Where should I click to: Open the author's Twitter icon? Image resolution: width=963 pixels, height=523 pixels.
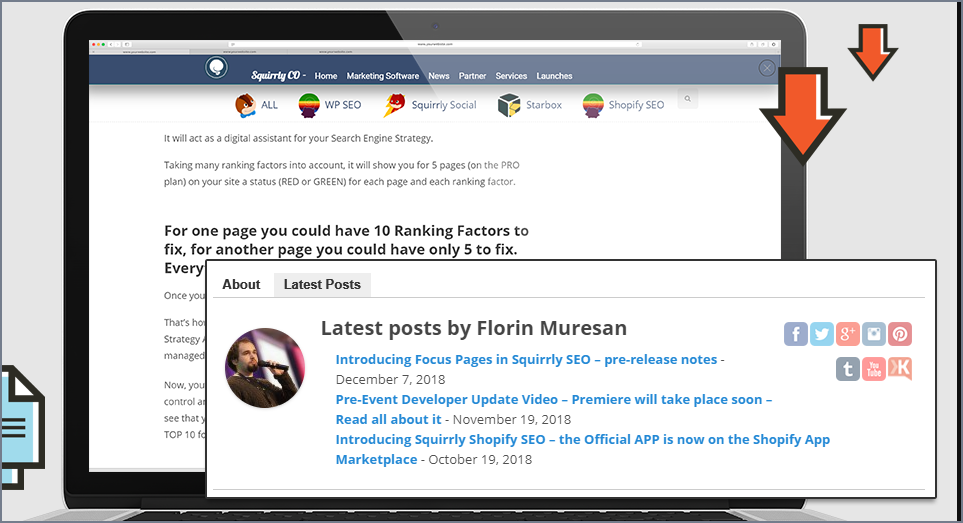(821, 334)
